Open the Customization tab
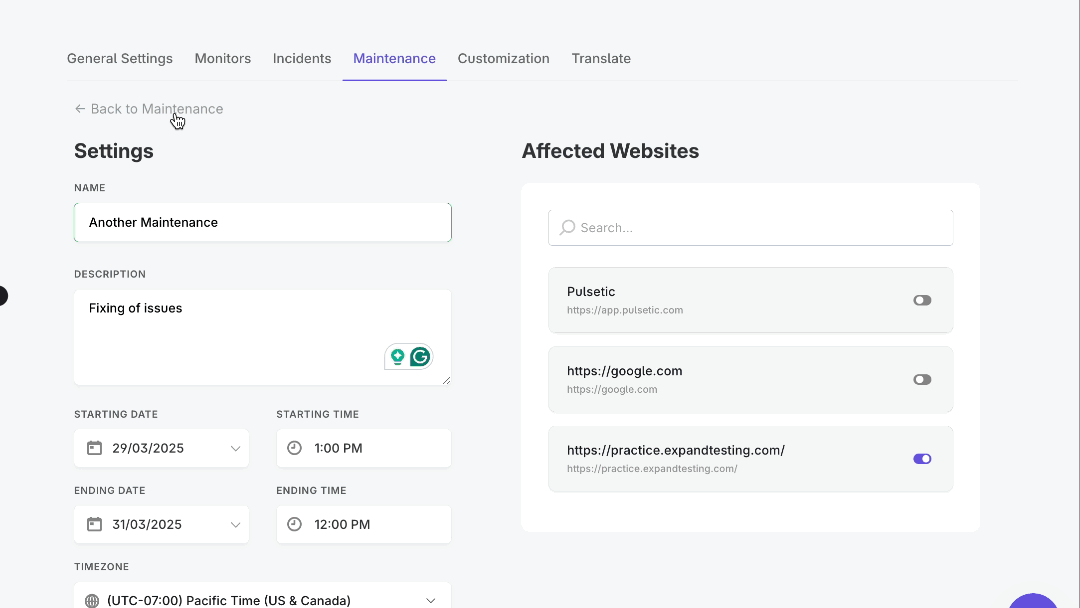This screenshot has height=608, width=1080. [x=503, y=59]
